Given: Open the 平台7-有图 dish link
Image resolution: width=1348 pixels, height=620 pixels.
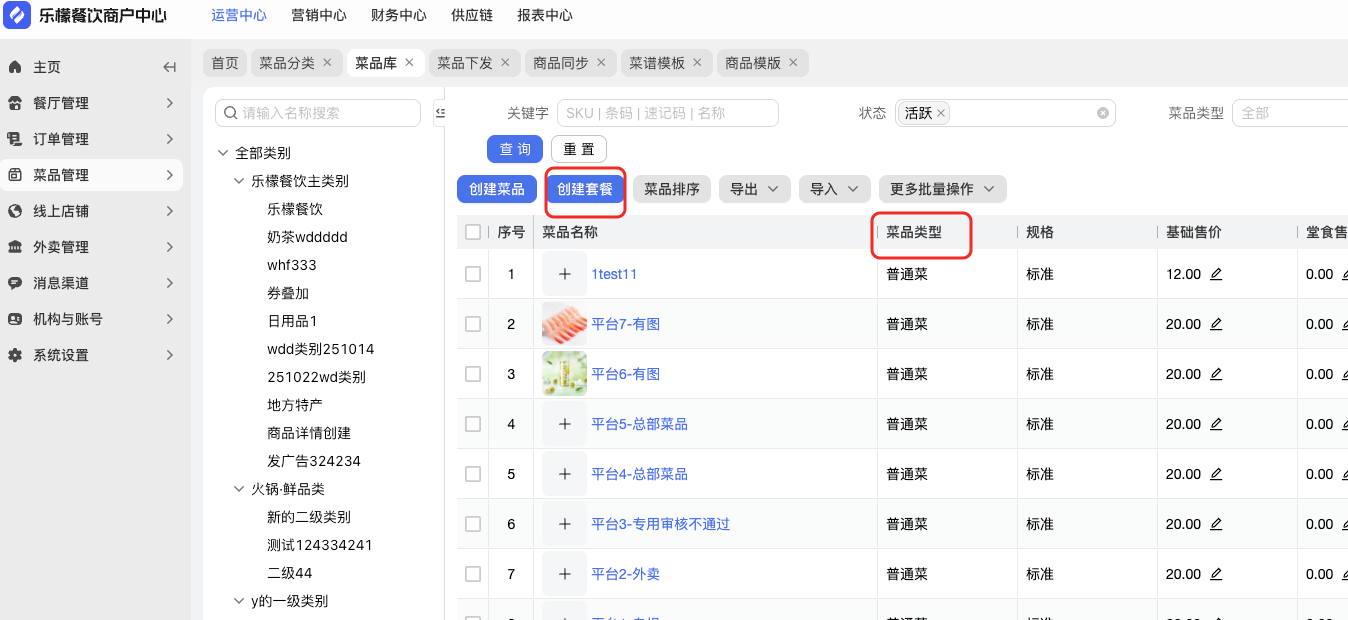Looking at the screenshot, I should (x=625, y=324).
